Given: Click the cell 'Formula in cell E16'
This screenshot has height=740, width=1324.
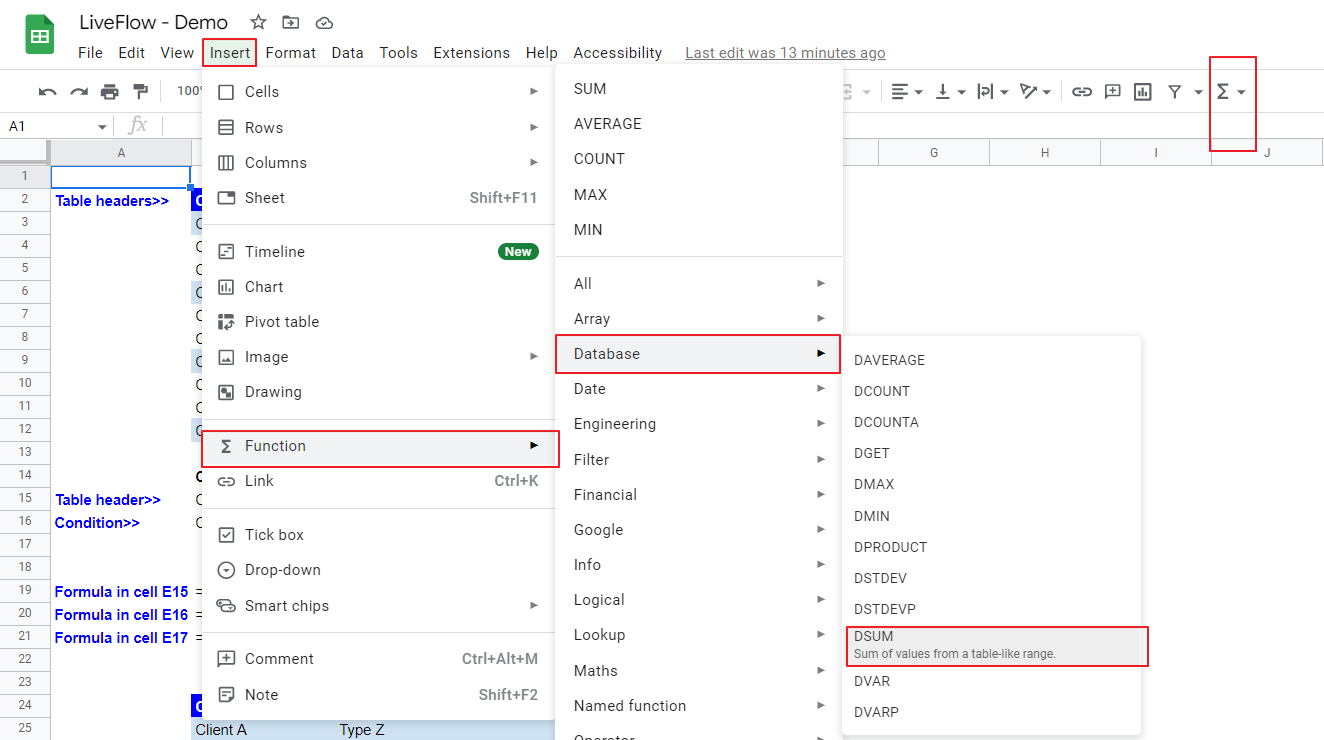Looking at the screenshot, I should coord(121,615).
